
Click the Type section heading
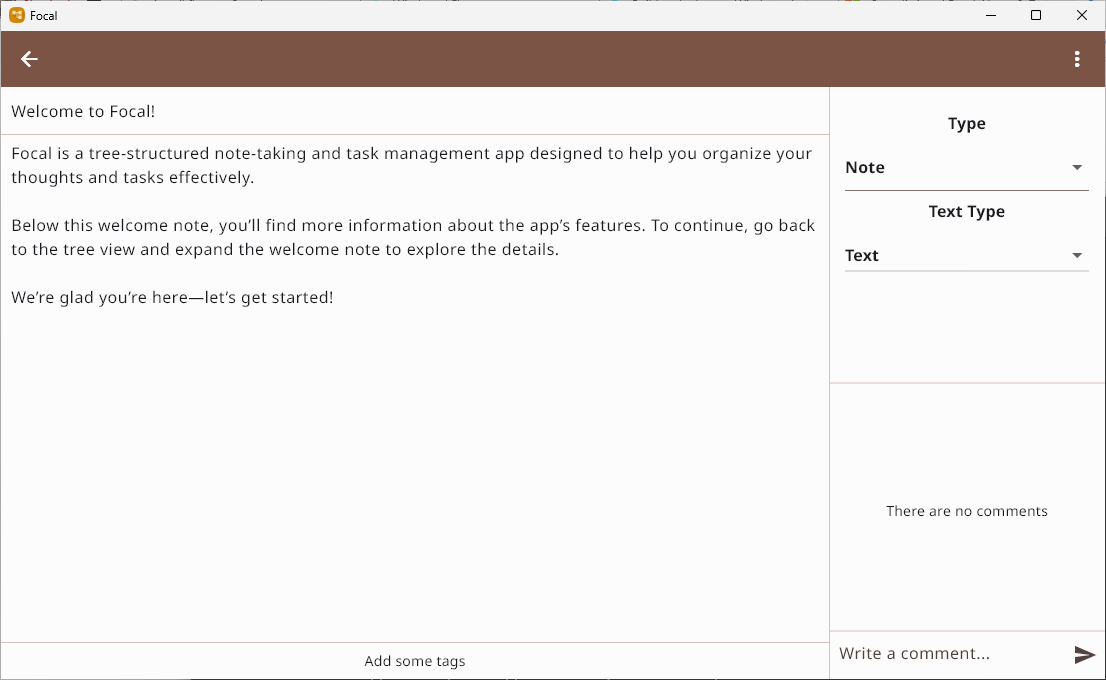tap(966, 123)
